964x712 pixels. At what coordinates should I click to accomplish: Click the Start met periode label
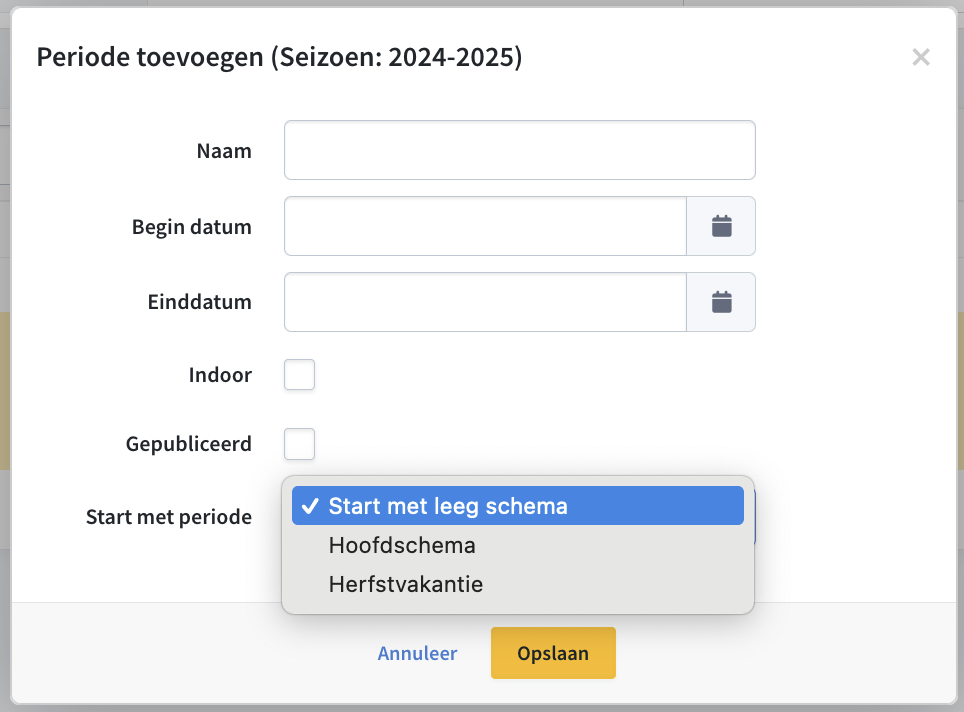click(169, 517)
